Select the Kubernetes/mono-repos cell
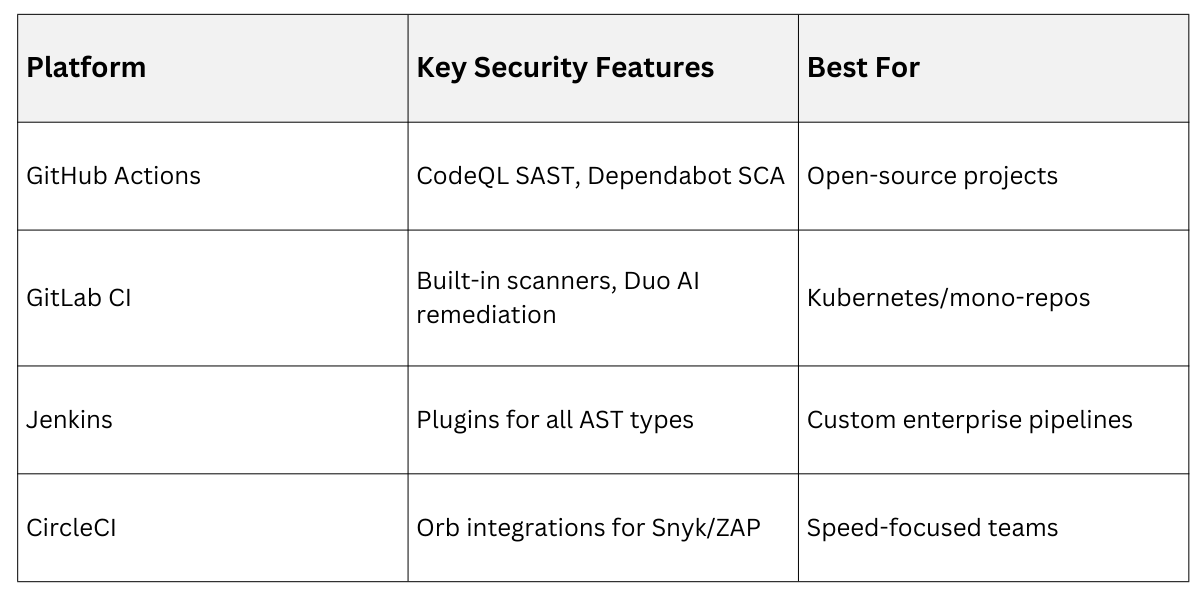Image resolution: width=1200 pixels, height=600 pixels. 948,298
